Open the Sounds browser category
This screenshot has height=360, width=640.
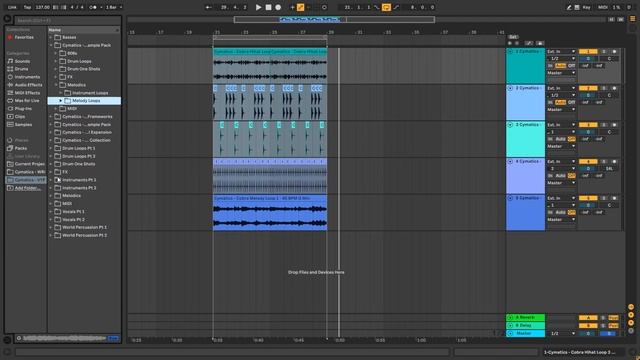point(22,61)
